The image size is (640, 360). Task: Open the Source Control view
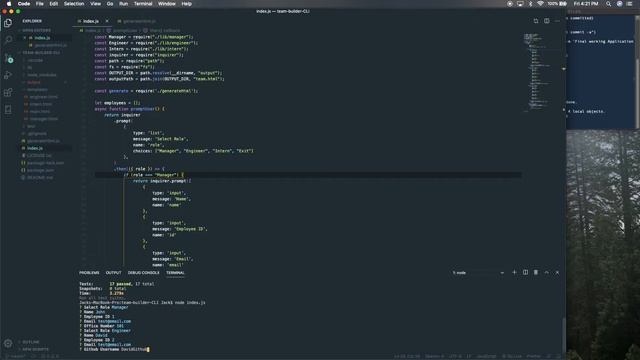pyautogui.click(x=8, y=58)
